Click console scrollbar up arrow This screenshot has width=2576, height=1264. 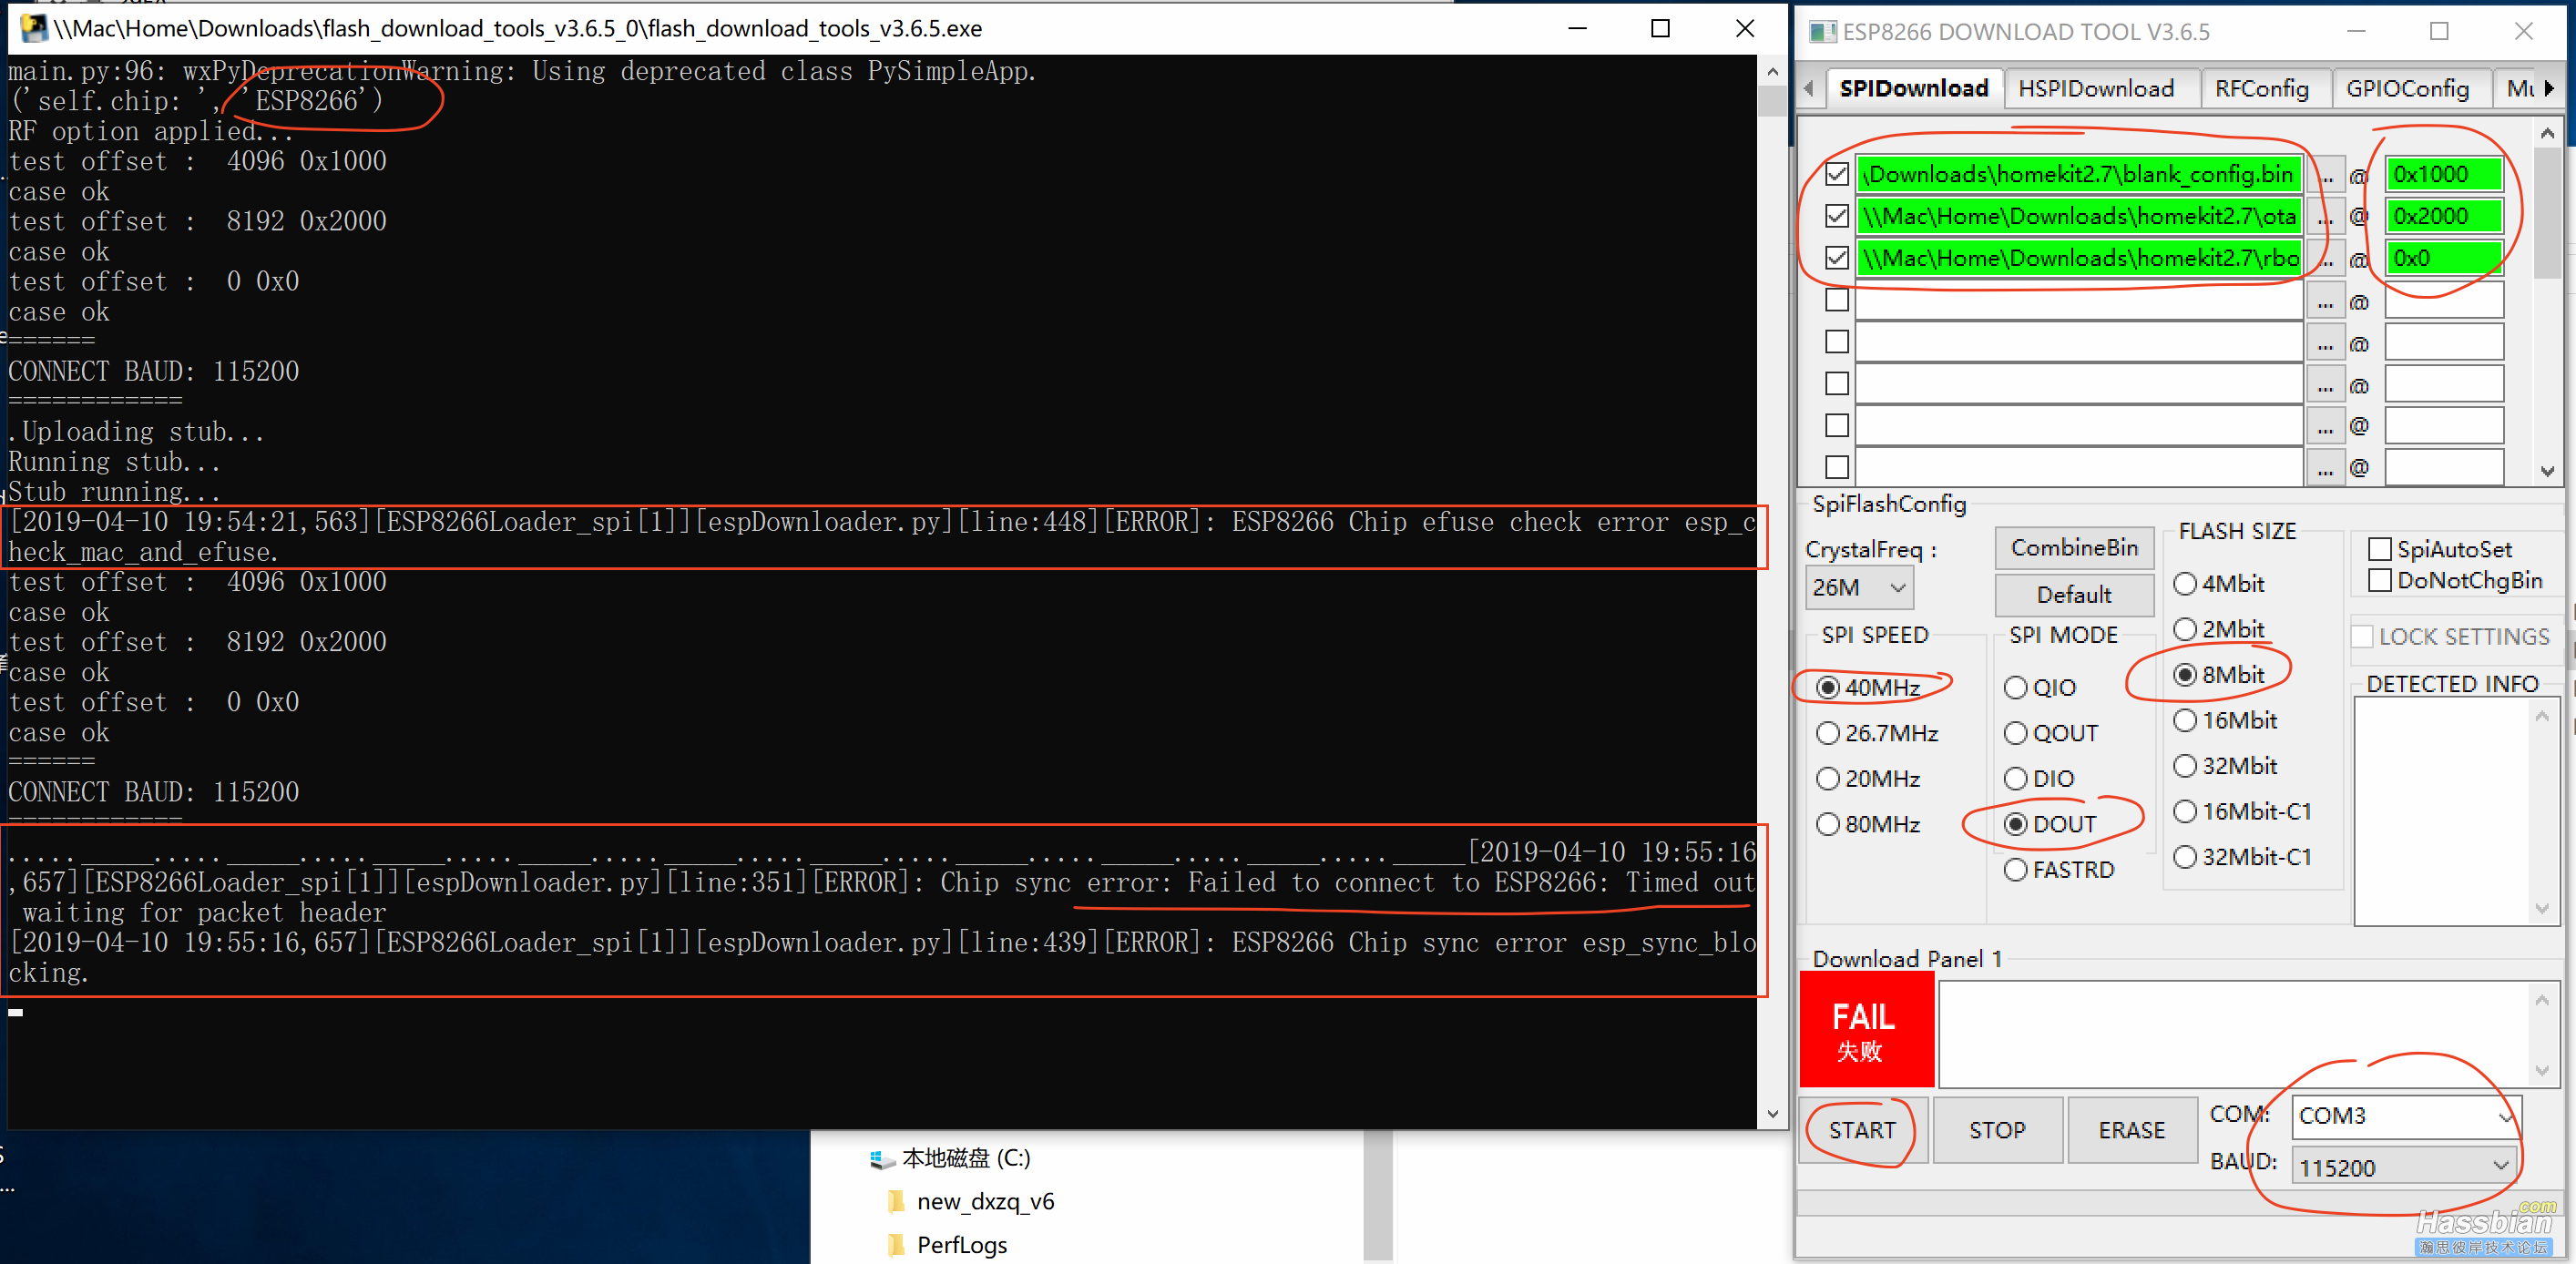tap(1772, 71)
